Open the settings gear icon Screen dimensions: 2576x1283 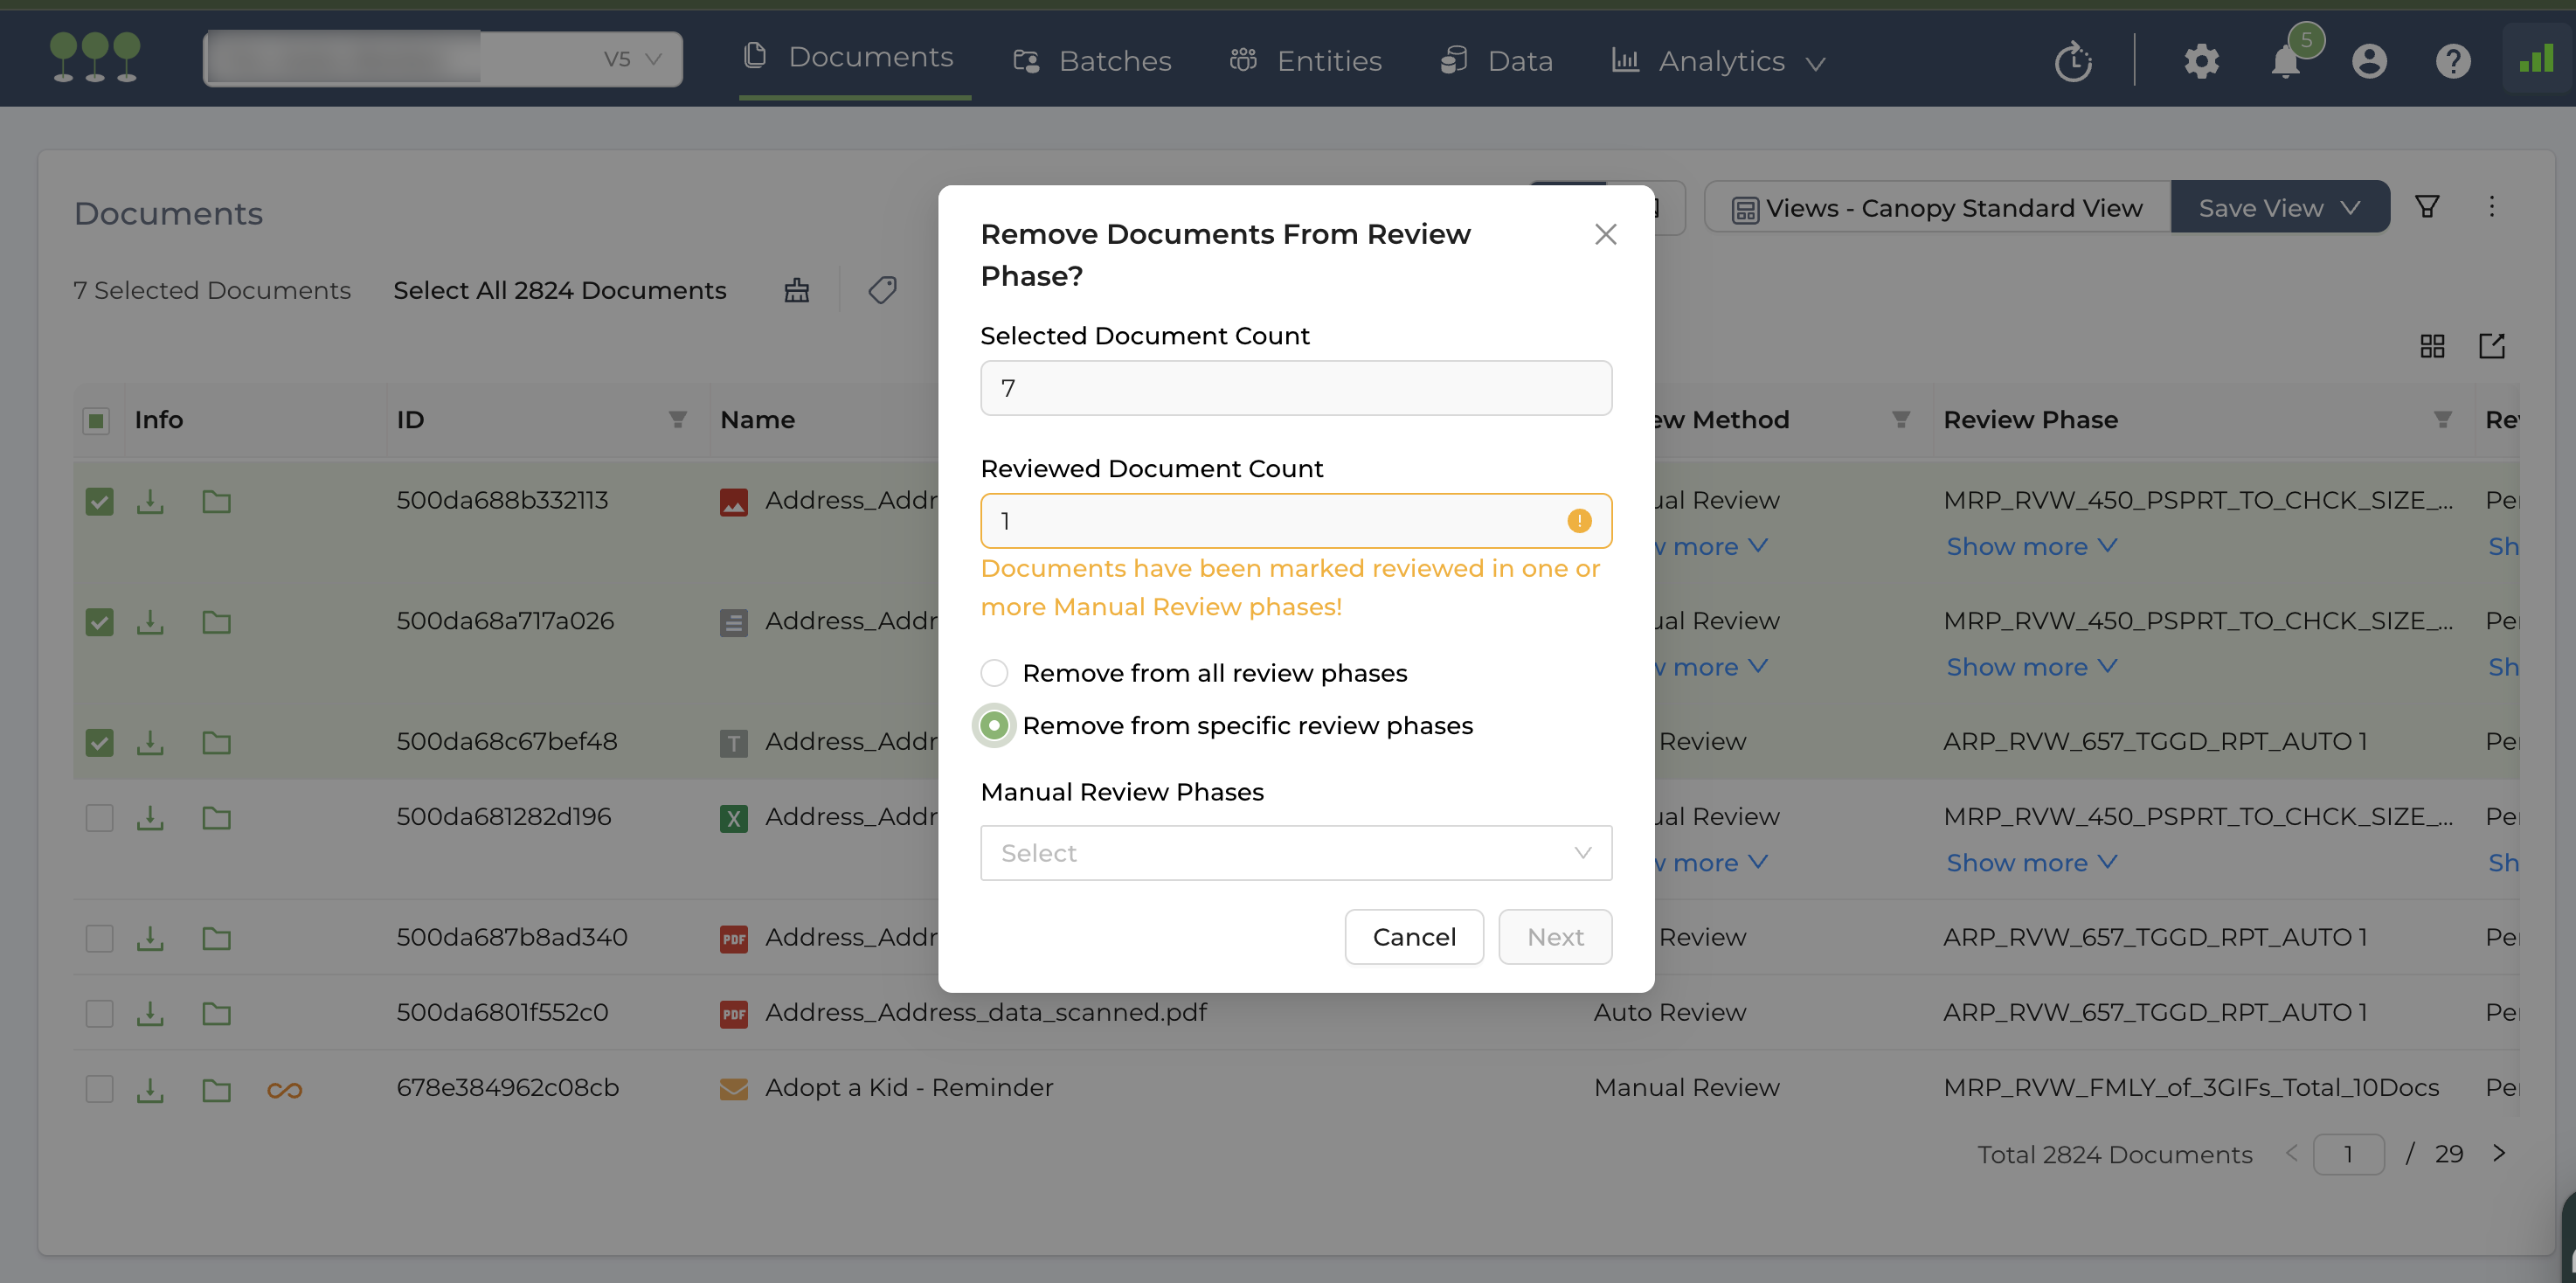(x=2201, y=62)
